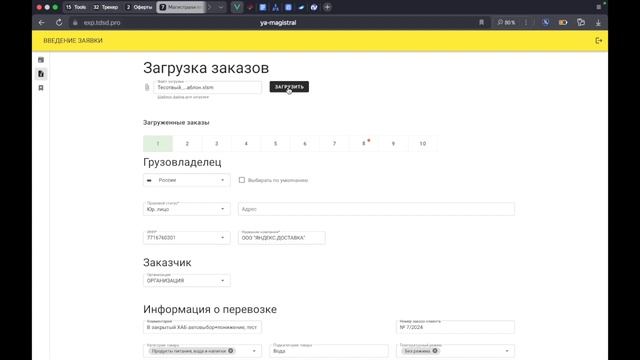Viewport: 640px width, 360px height.
Task: Click the 80% zoom indicator in the address bar
Action: pos(506,22)
